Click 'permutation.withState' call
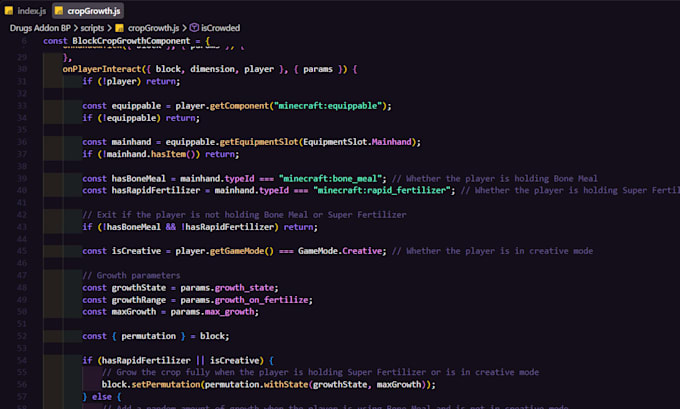 (x=256, y=385)
